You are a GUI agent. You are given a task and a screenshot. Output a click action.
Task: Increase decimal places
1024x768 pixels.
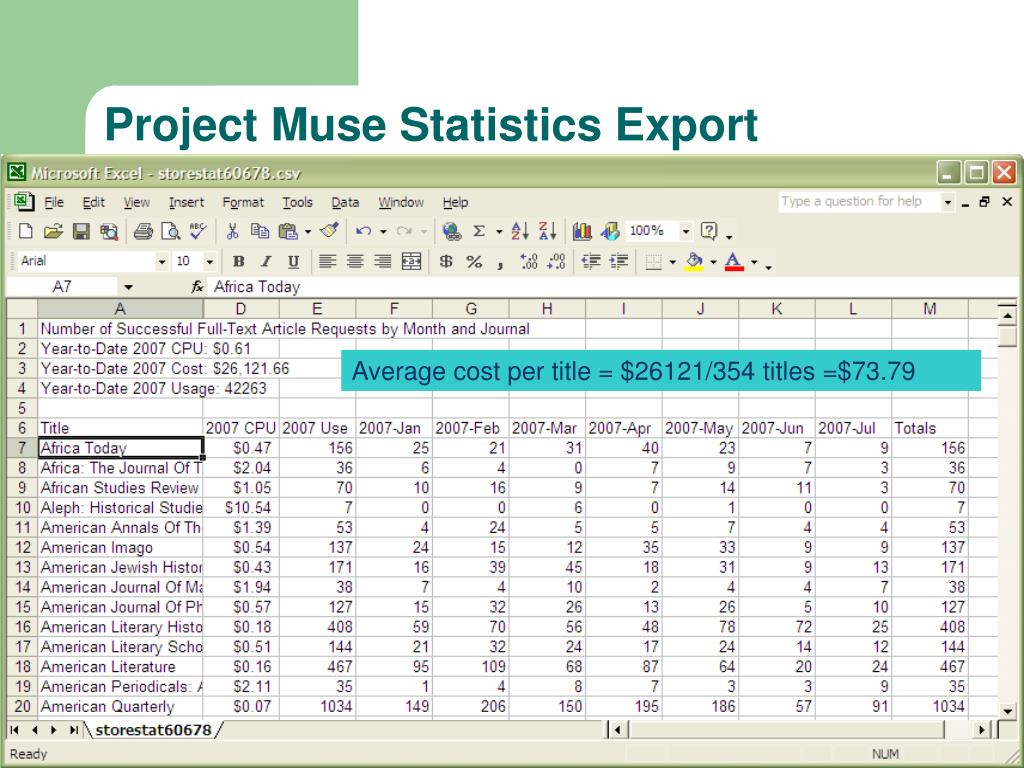tap(528, 262)
